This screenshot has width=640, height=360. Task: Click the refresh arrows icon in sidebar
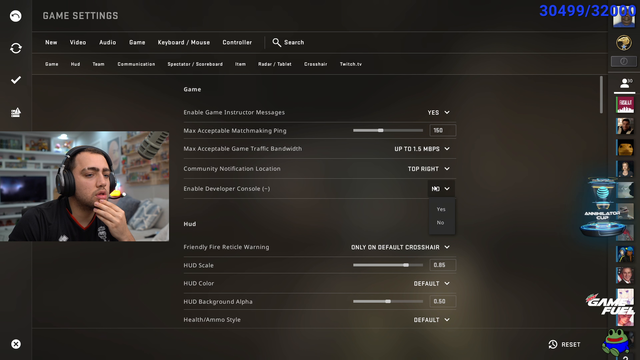point(16,48)
